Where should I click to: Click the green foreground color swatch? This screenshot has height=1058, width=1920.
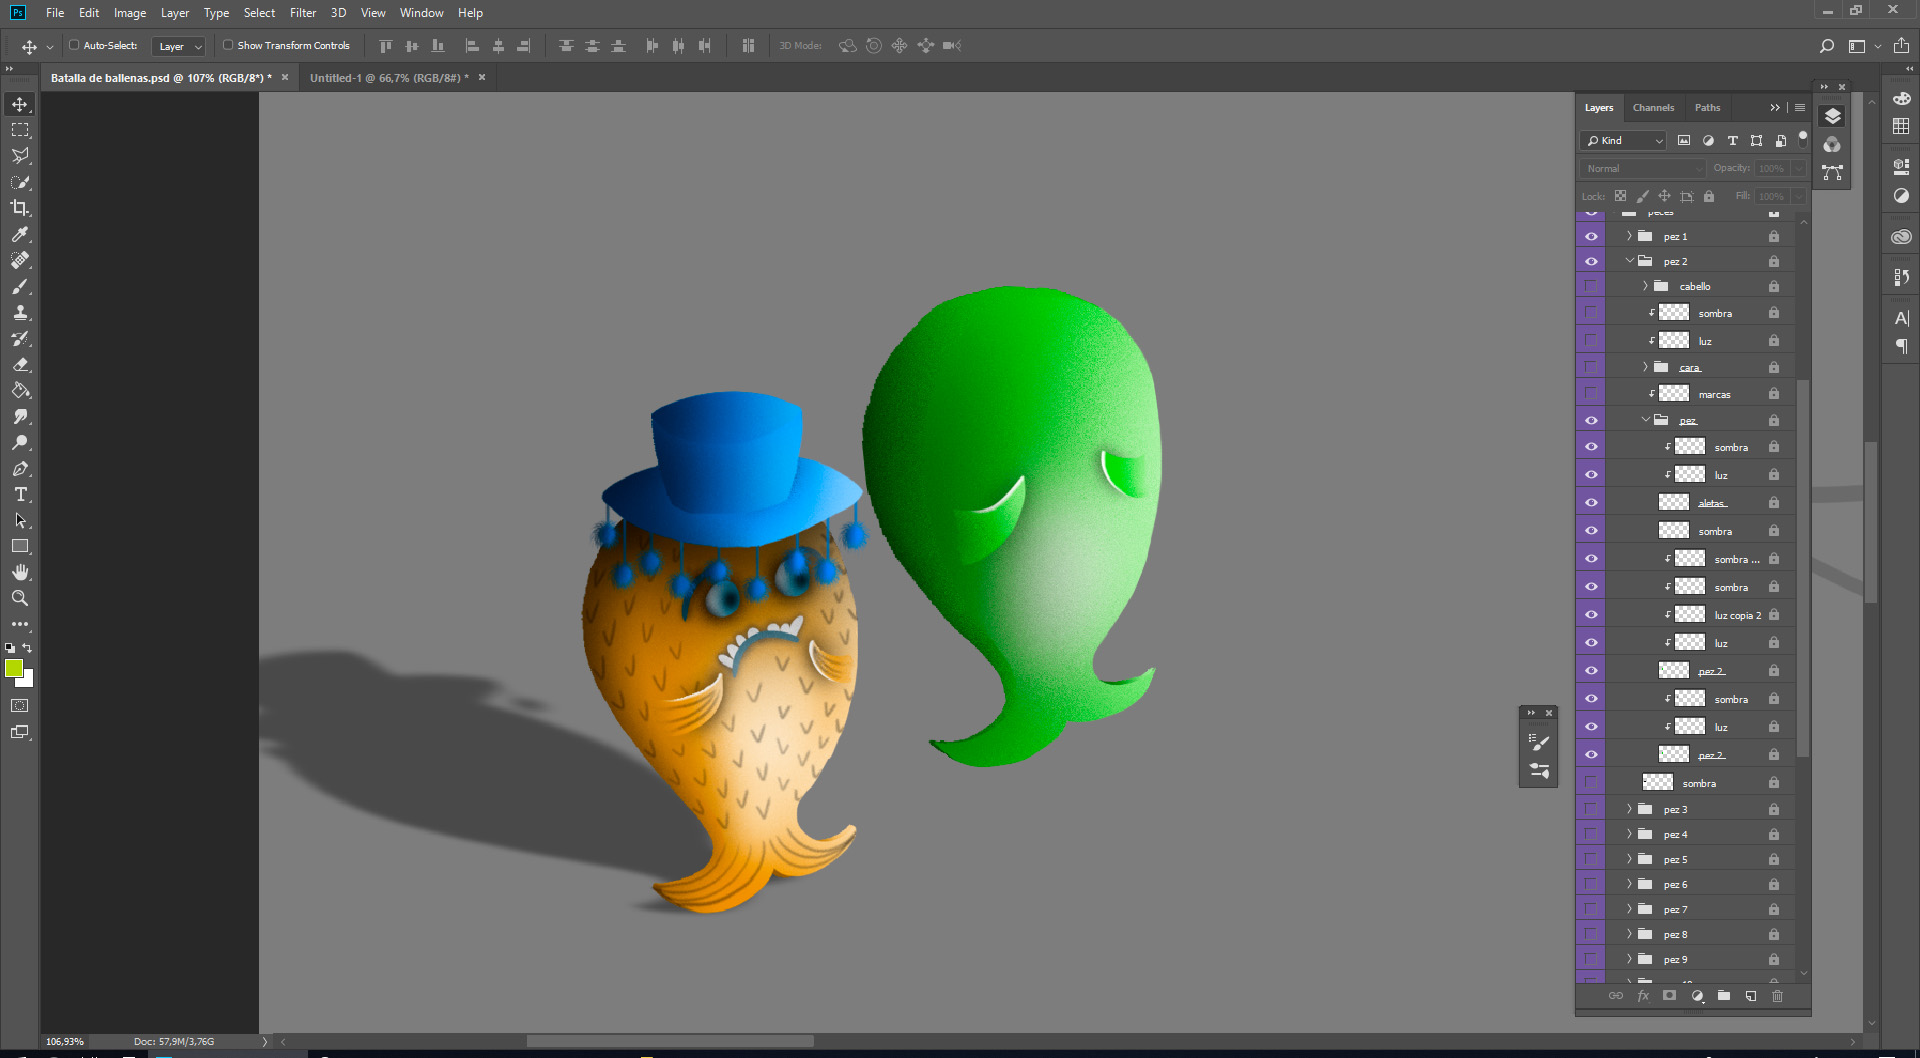14,669
